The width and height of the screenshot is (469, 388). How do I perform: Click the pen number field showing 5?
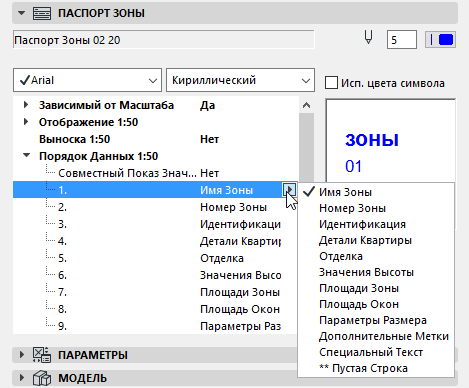point(401,40)
